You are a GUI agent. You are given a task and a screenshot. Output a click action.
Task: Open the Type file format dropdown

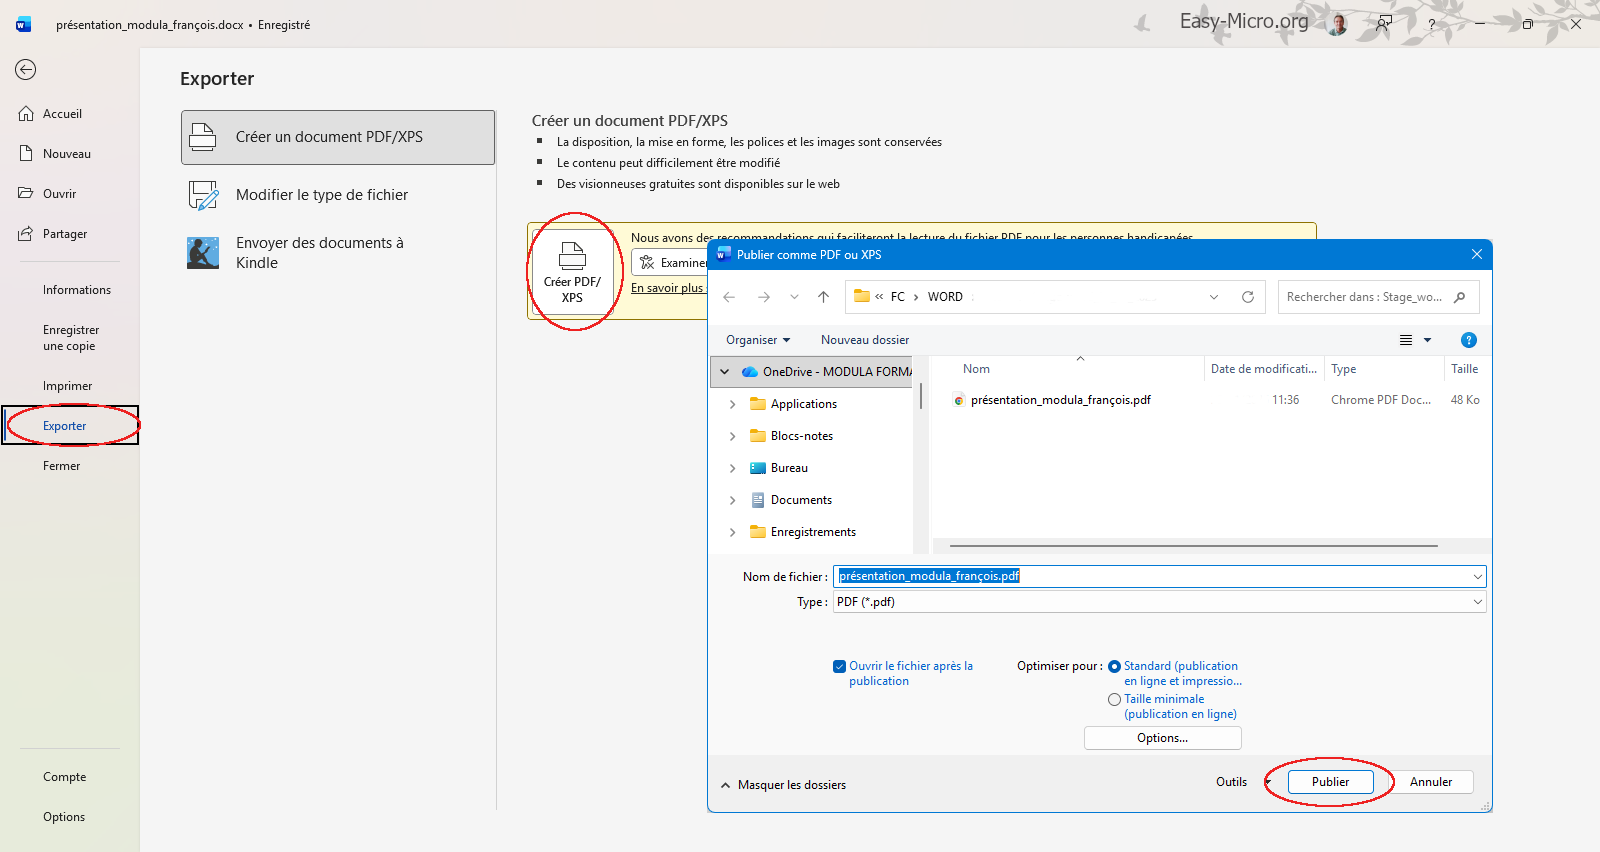[x=1477, y=602]
